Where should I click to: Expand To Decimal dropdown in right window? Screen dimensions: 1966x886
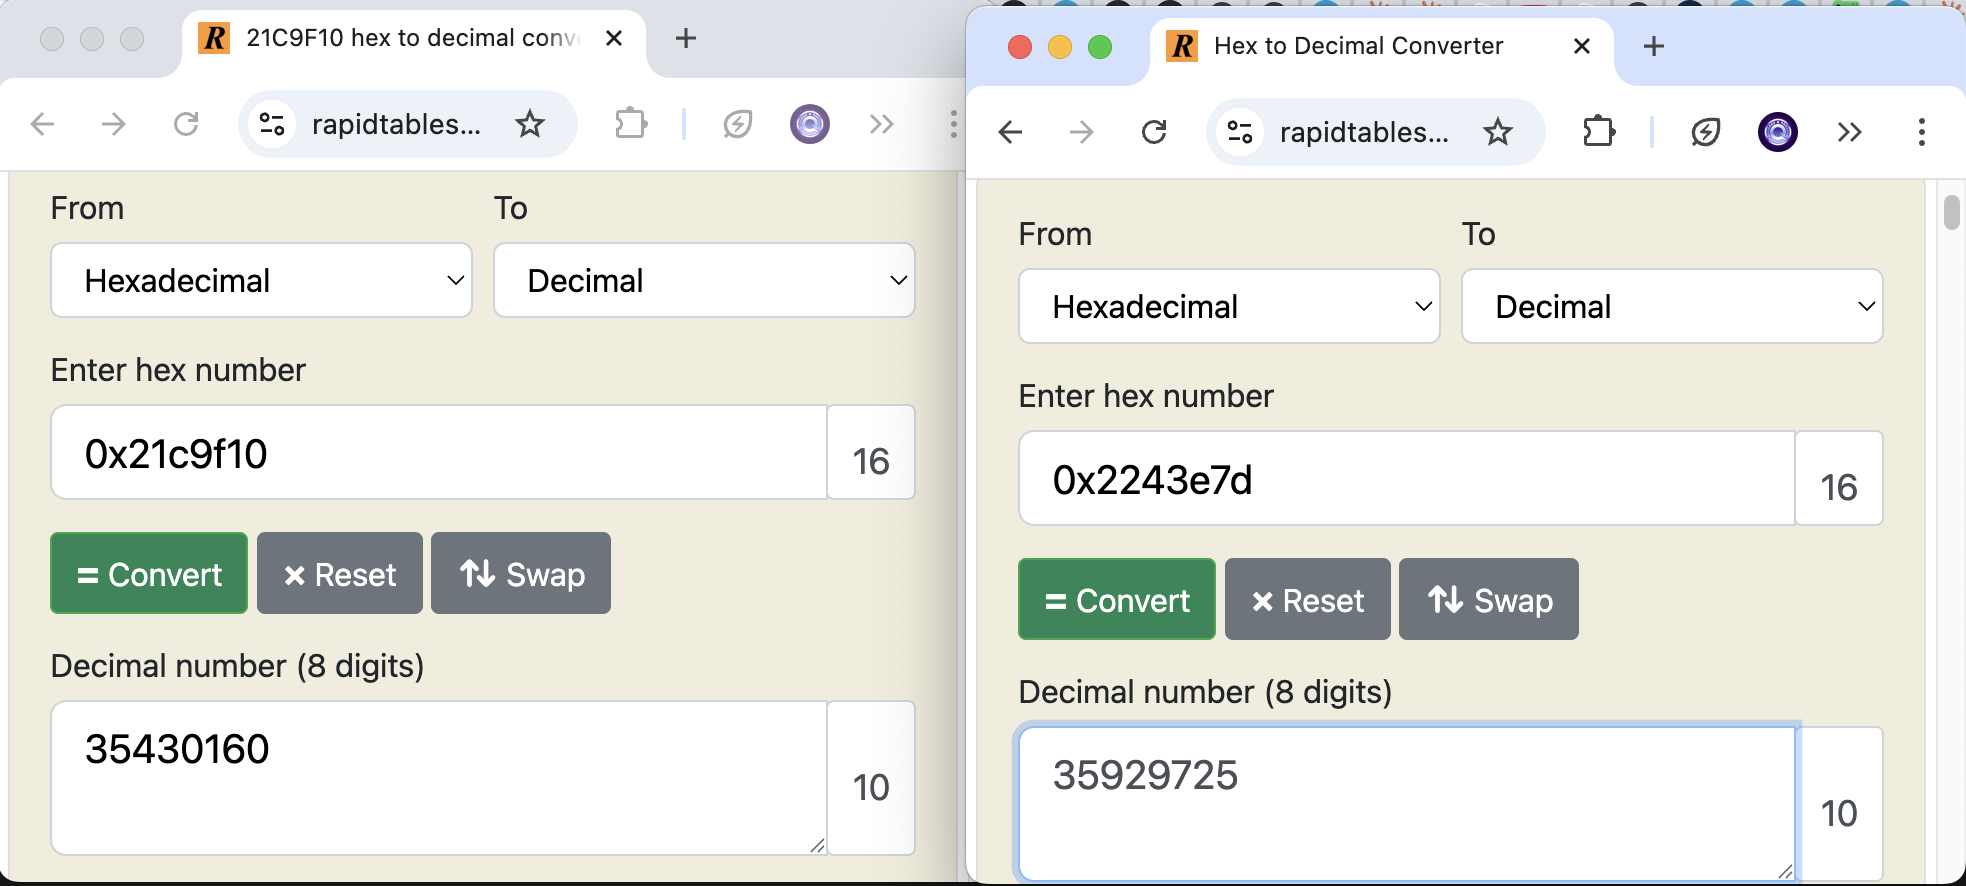pos(1672,307)
